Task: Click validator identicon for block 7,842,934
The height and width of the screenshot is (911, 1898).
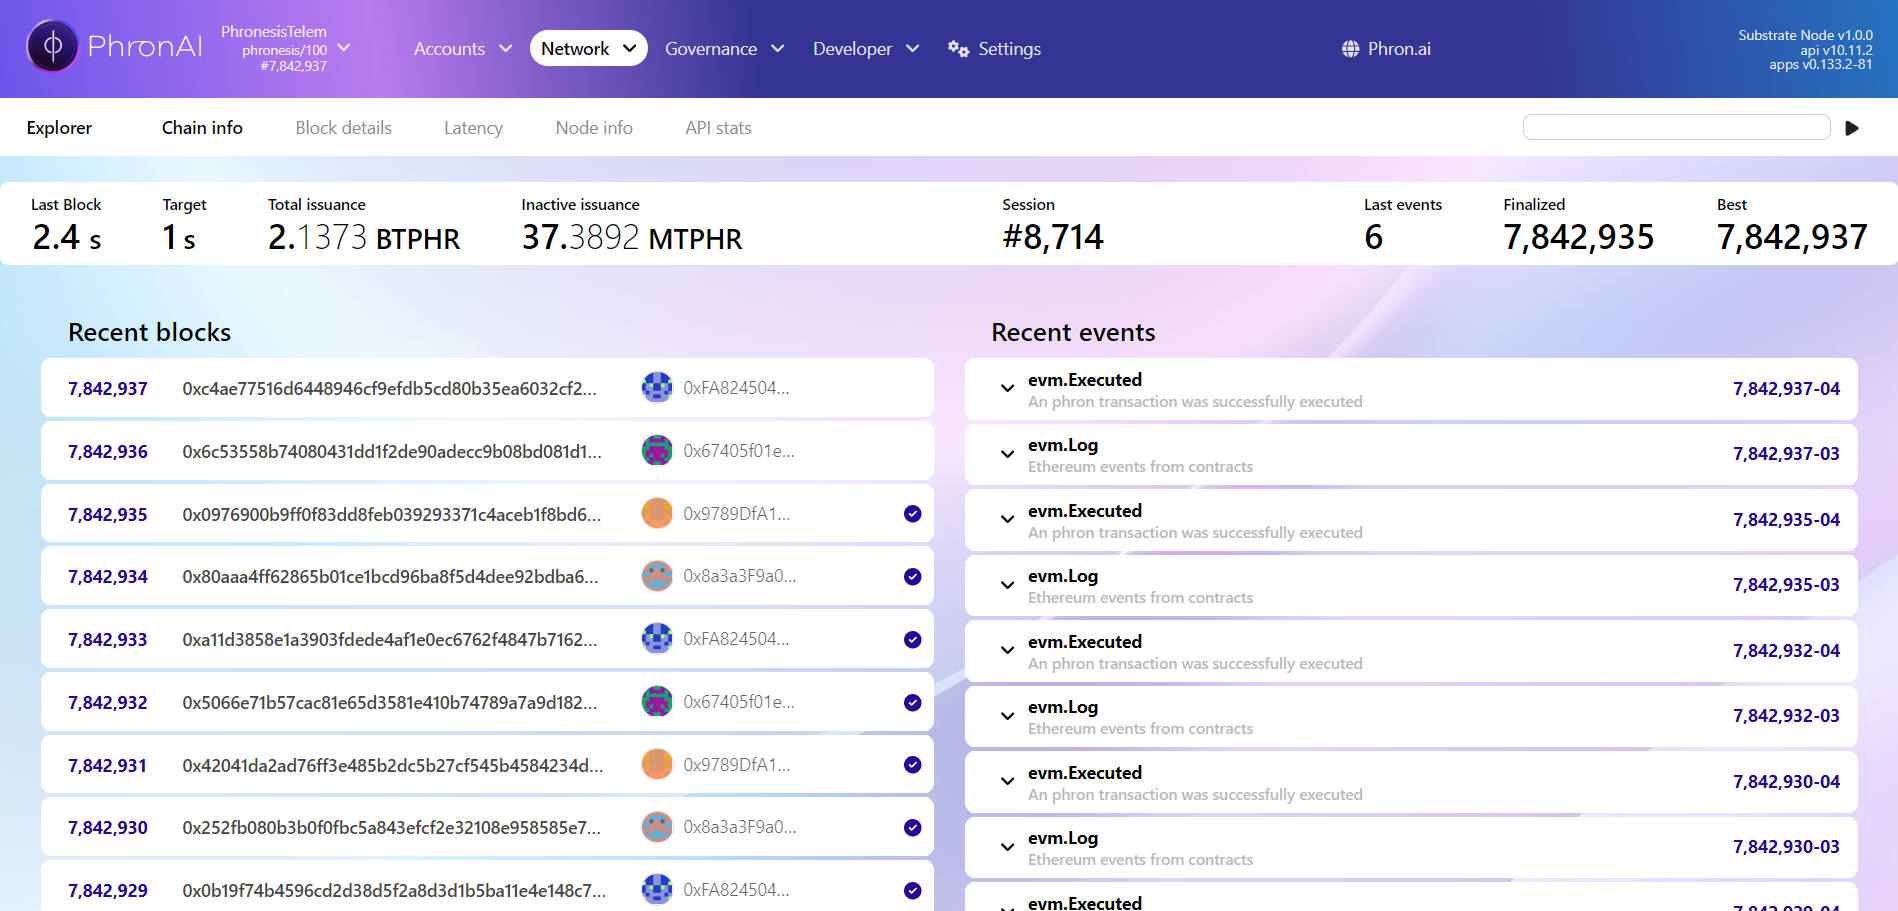Action: click(656, 576)
